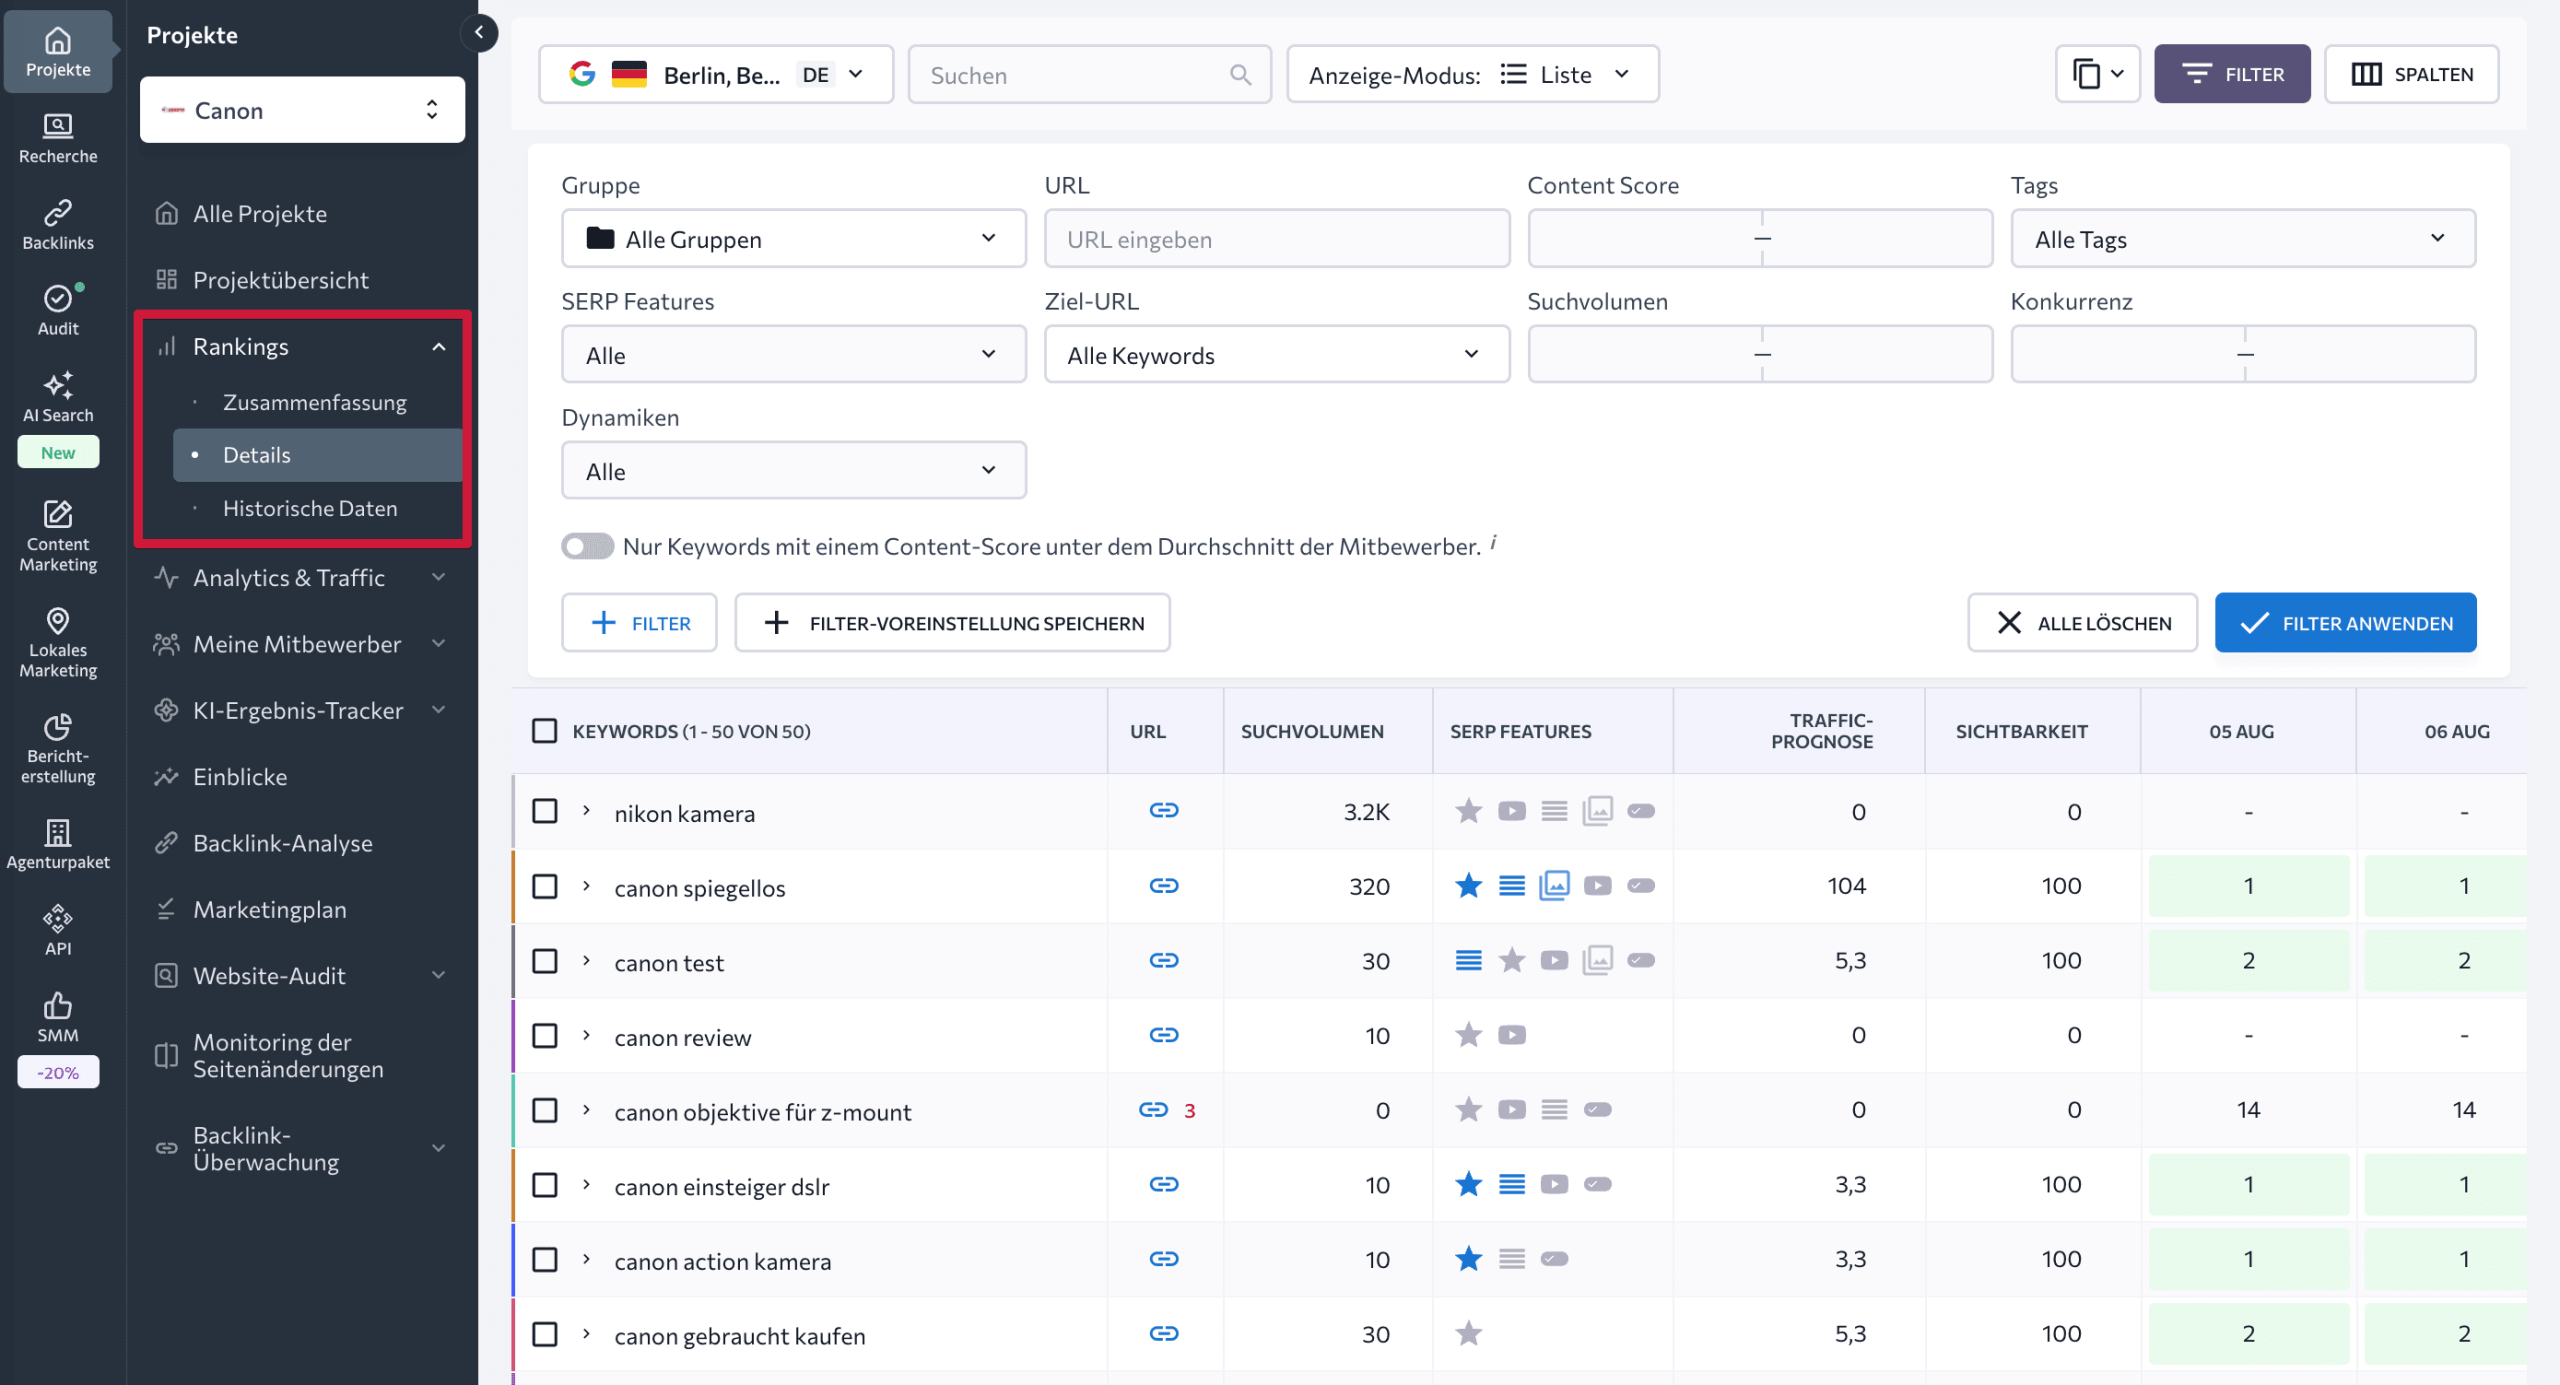
Task: Open the Dynamiken Alle dropdown
Action: [x=793, y=471]
